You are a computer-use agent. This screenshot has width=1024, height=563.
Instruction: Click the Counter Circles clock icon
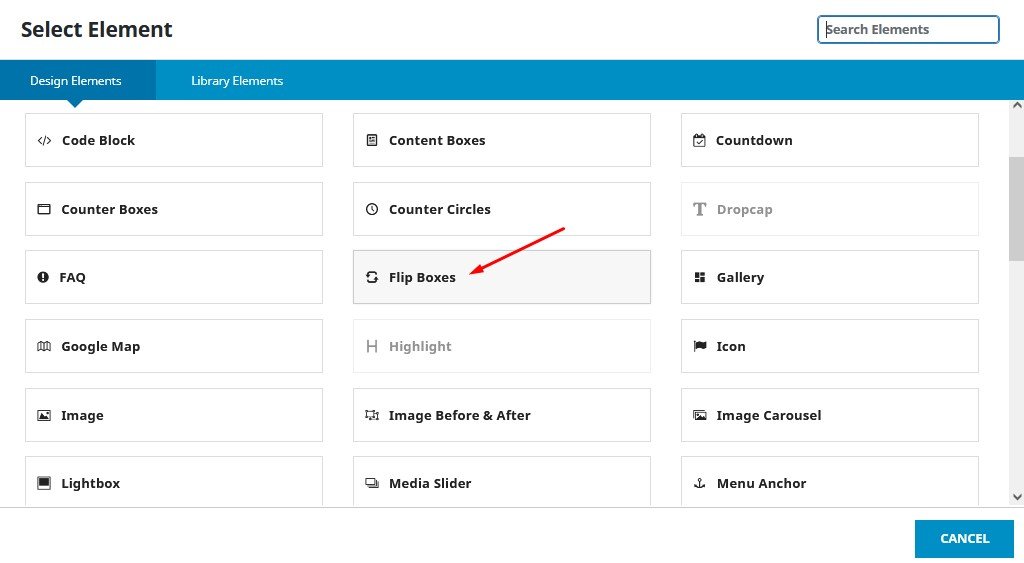[x=372, y=210]
